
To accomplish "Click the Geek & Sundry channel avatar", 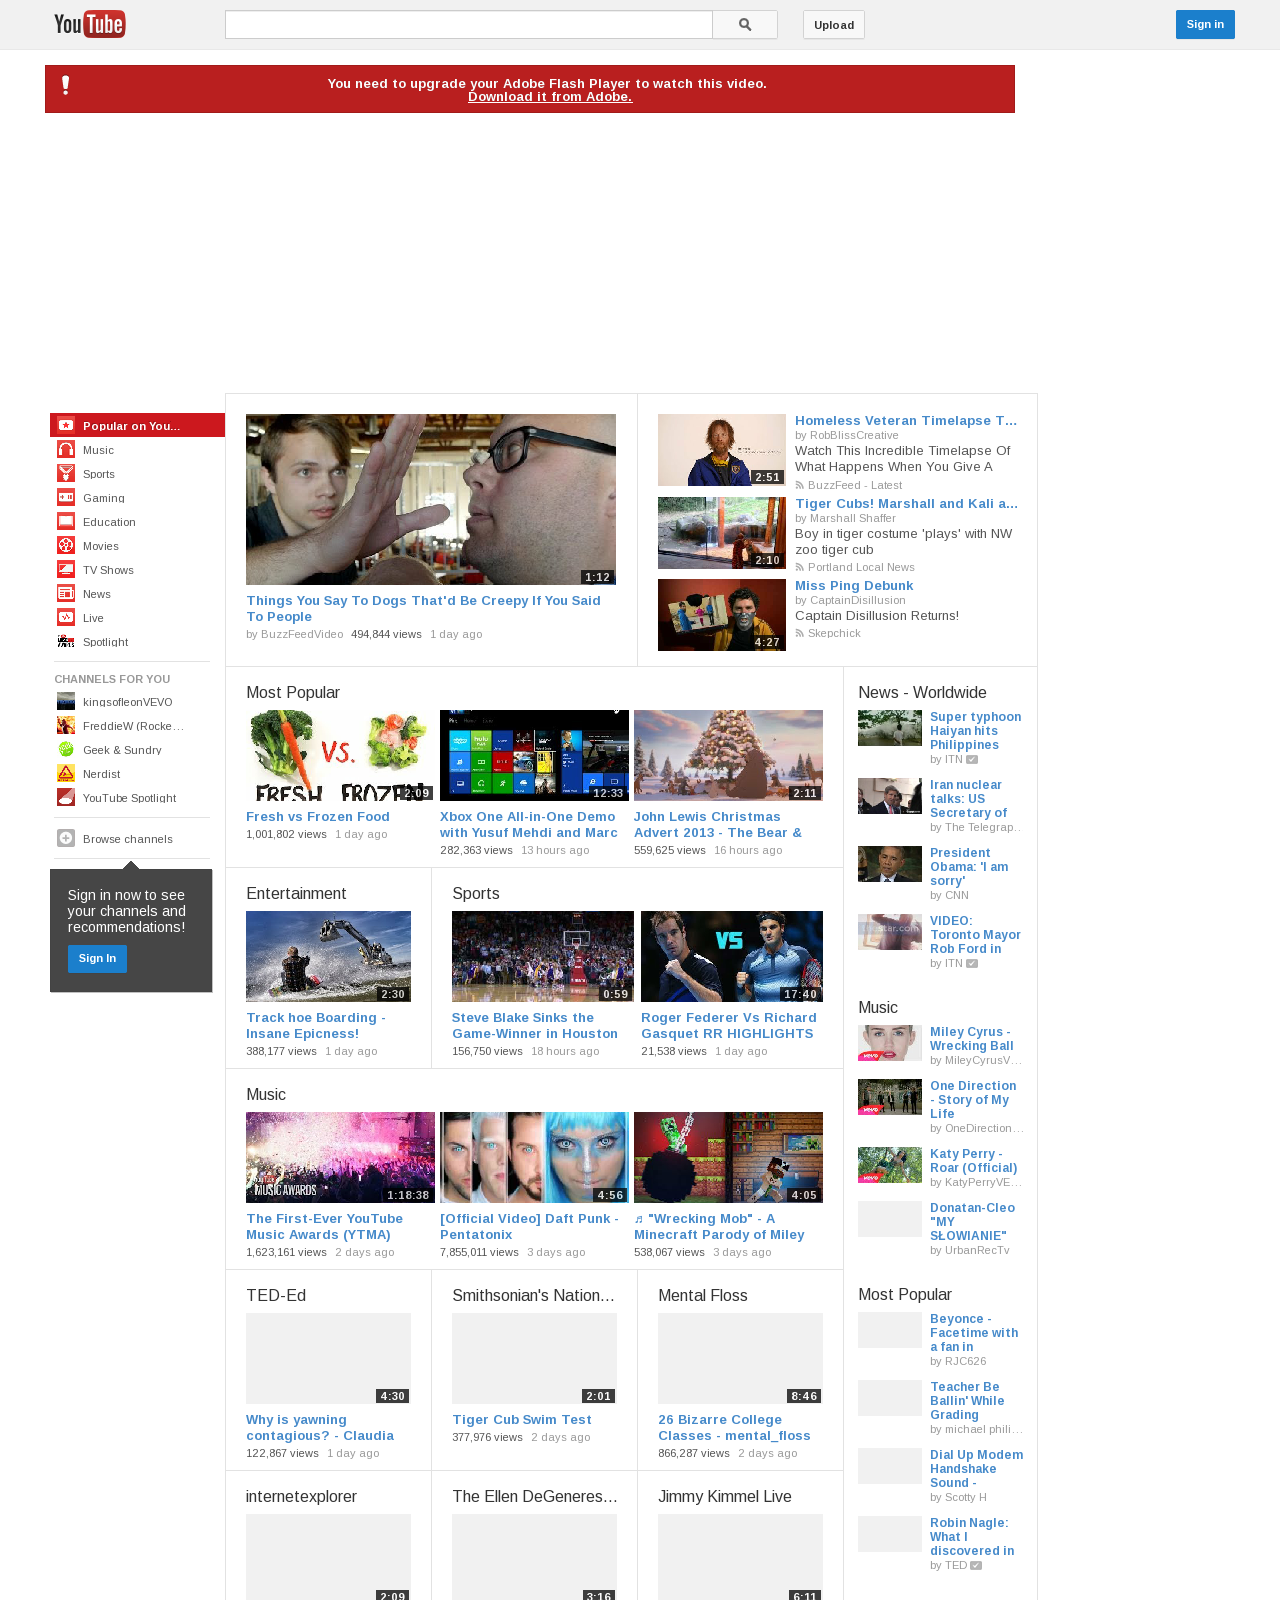I will pos(66,749).
